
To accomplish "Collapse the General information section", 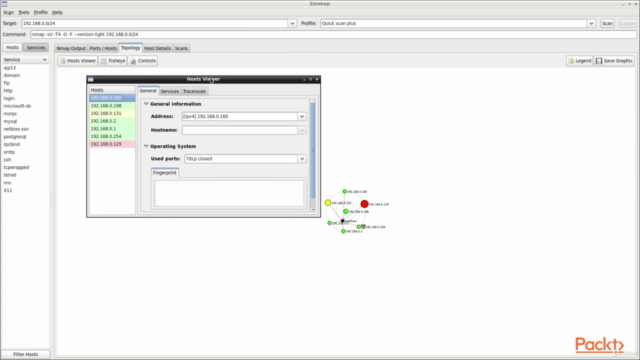I will tap(146, 104).
